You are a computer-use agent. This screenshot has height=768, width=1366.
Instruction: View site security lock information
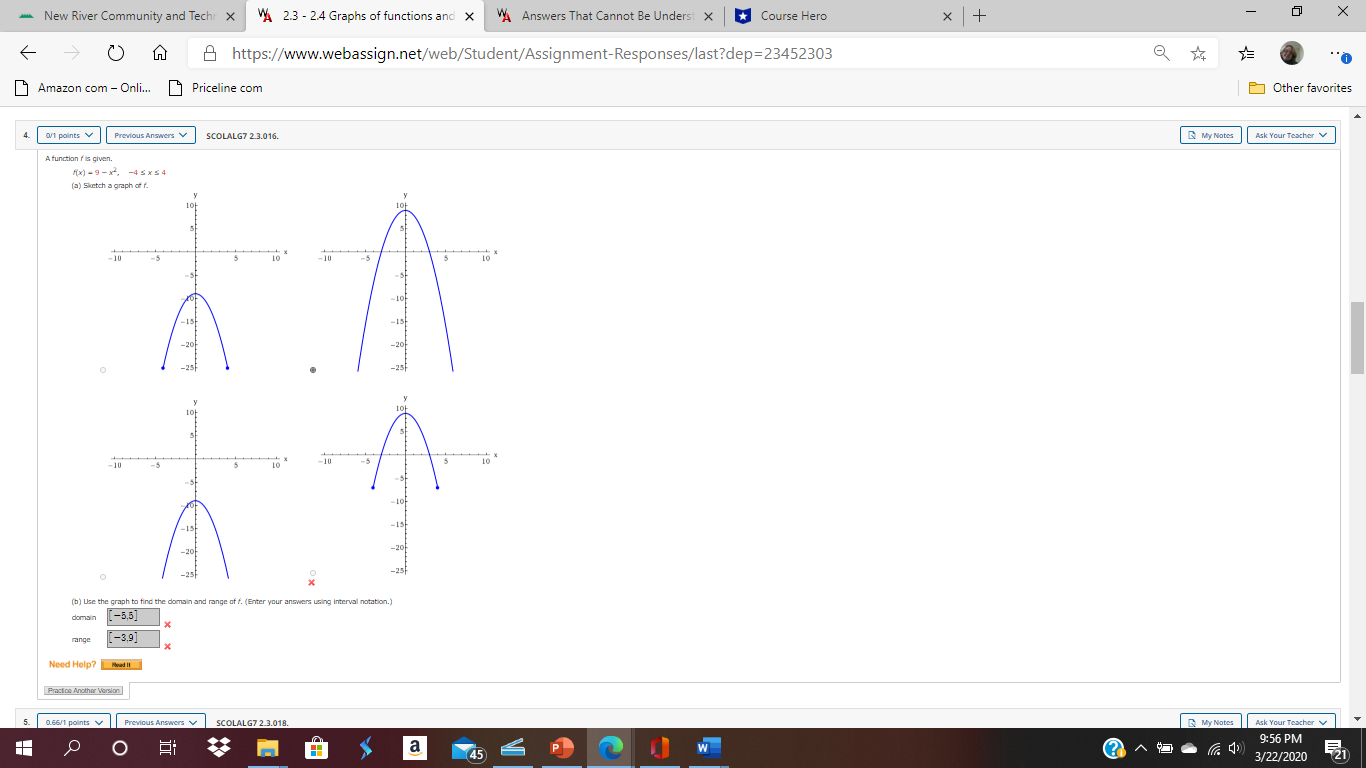pyautogui.click(x=210, y=54)
